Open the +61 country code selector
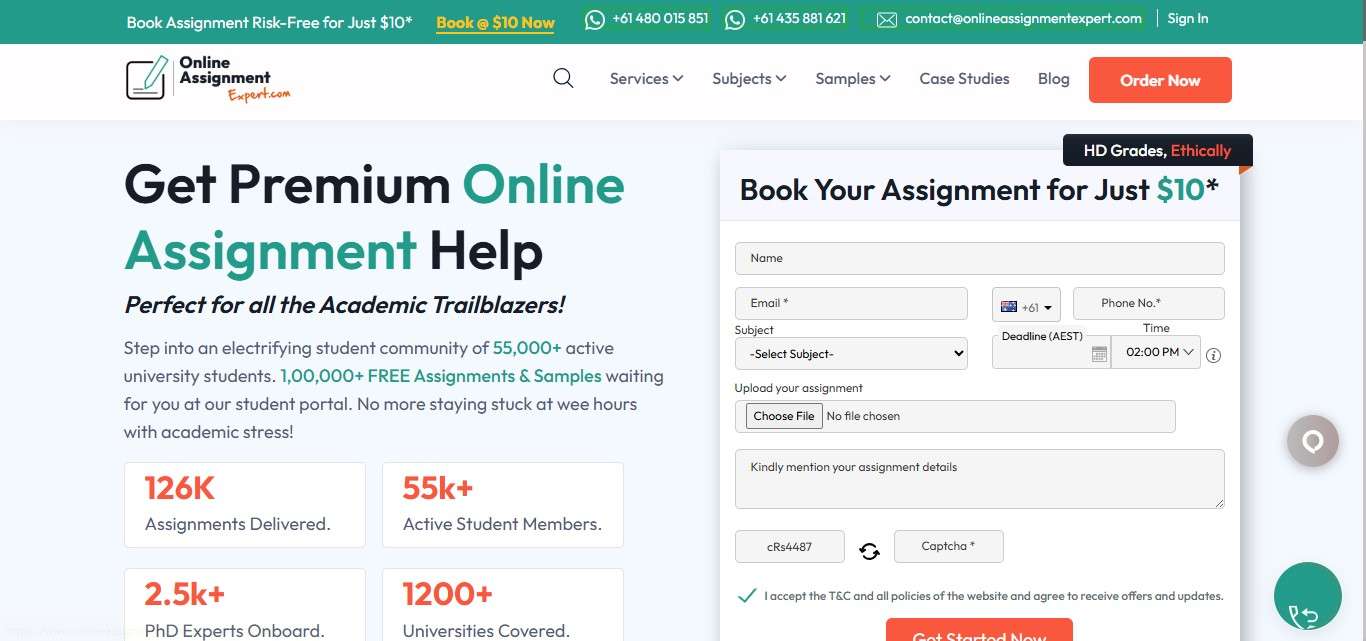Screen dimensions: 1366x641 pyautogui.click(x=1026, y=307)
